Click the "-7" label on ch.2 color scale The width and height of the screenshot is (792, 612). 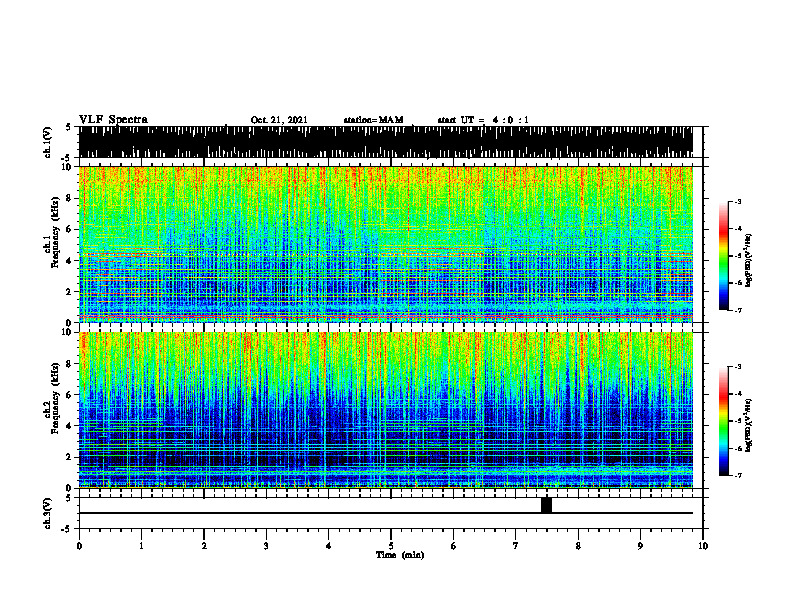point(738,476)
